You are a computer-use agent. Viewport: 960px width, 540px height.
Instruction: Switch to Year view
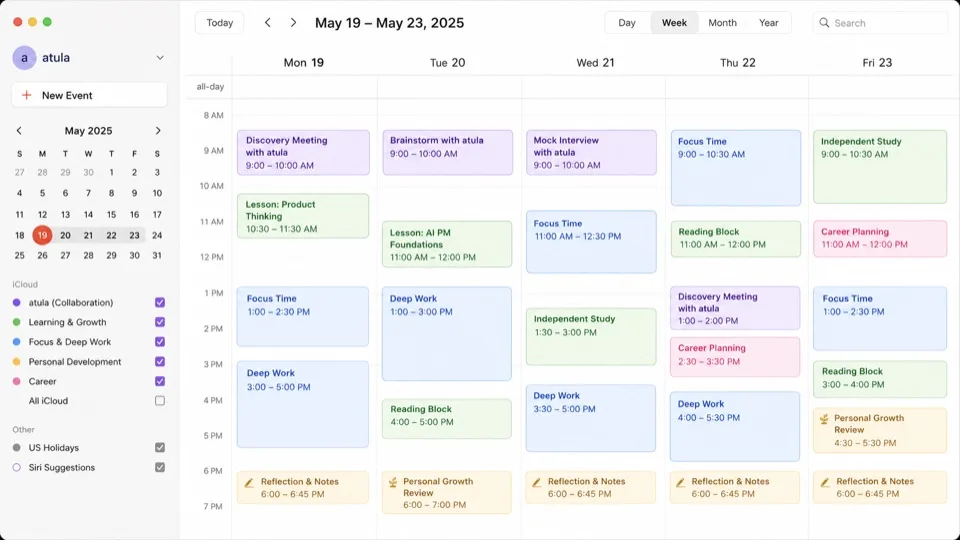[x=768, y=23]
